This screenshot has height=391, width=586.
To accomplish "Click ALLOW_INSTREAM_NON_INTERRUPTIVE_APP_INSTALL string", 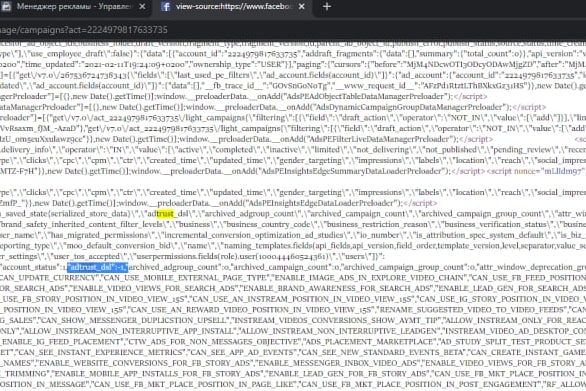I will pyautogui.click(x=129, y=331).
